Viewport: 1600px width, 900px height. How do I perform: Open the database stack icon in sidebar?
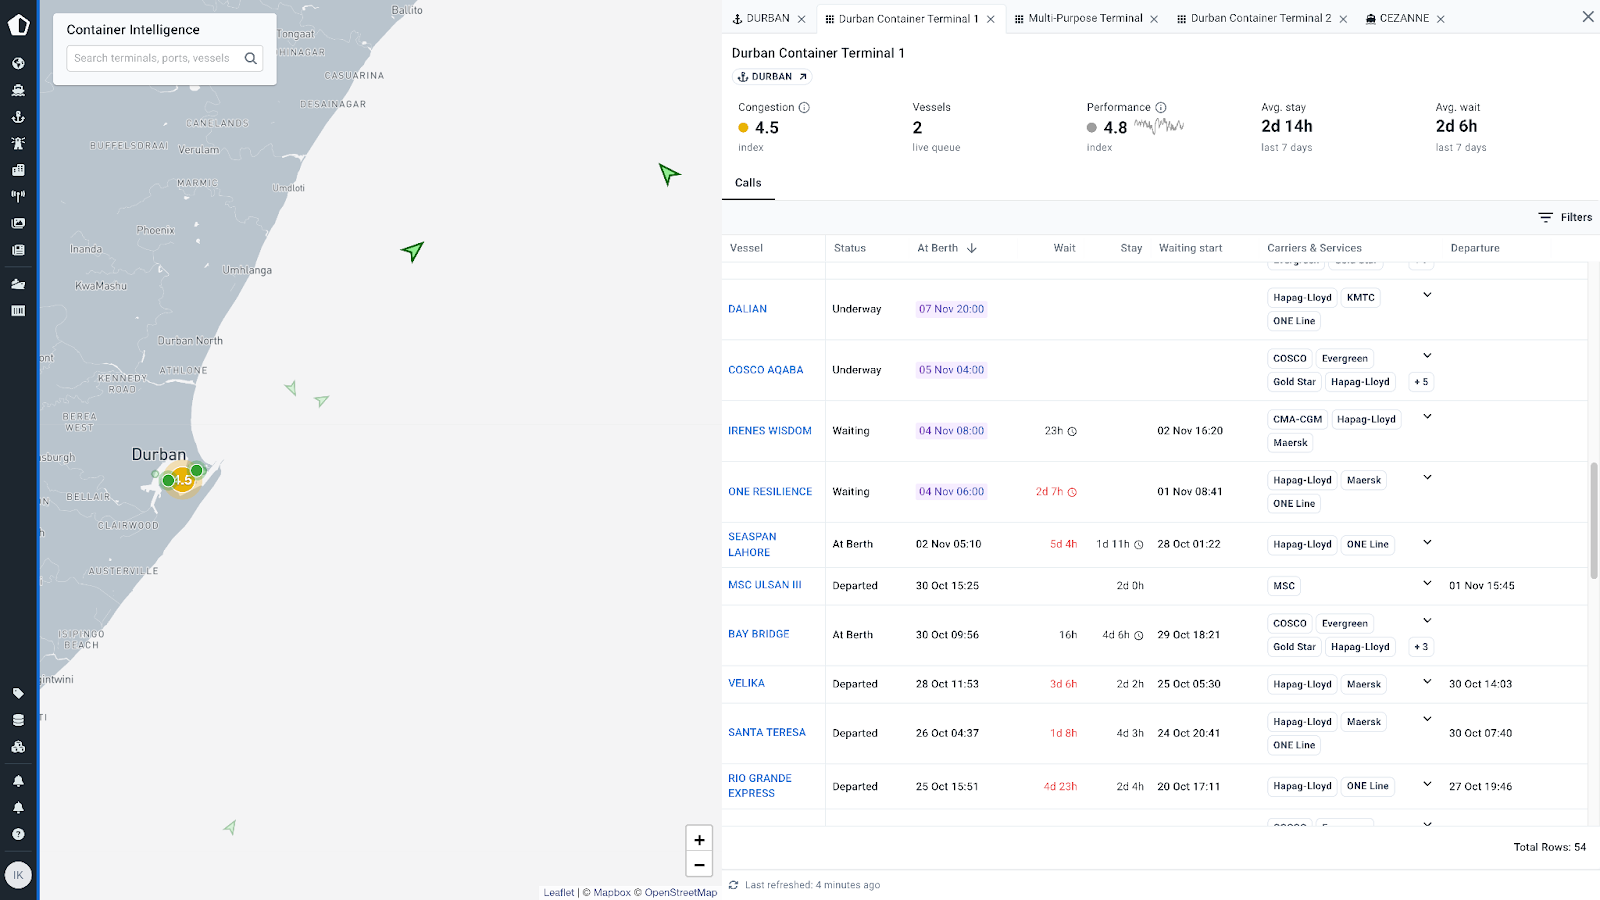[18, 720]
